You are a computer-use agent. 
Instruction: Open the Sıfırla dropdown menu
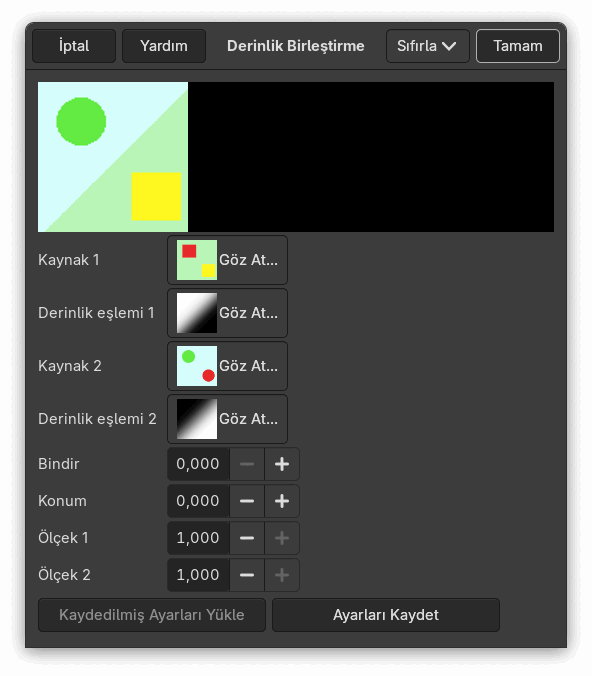tap(427, 46)
